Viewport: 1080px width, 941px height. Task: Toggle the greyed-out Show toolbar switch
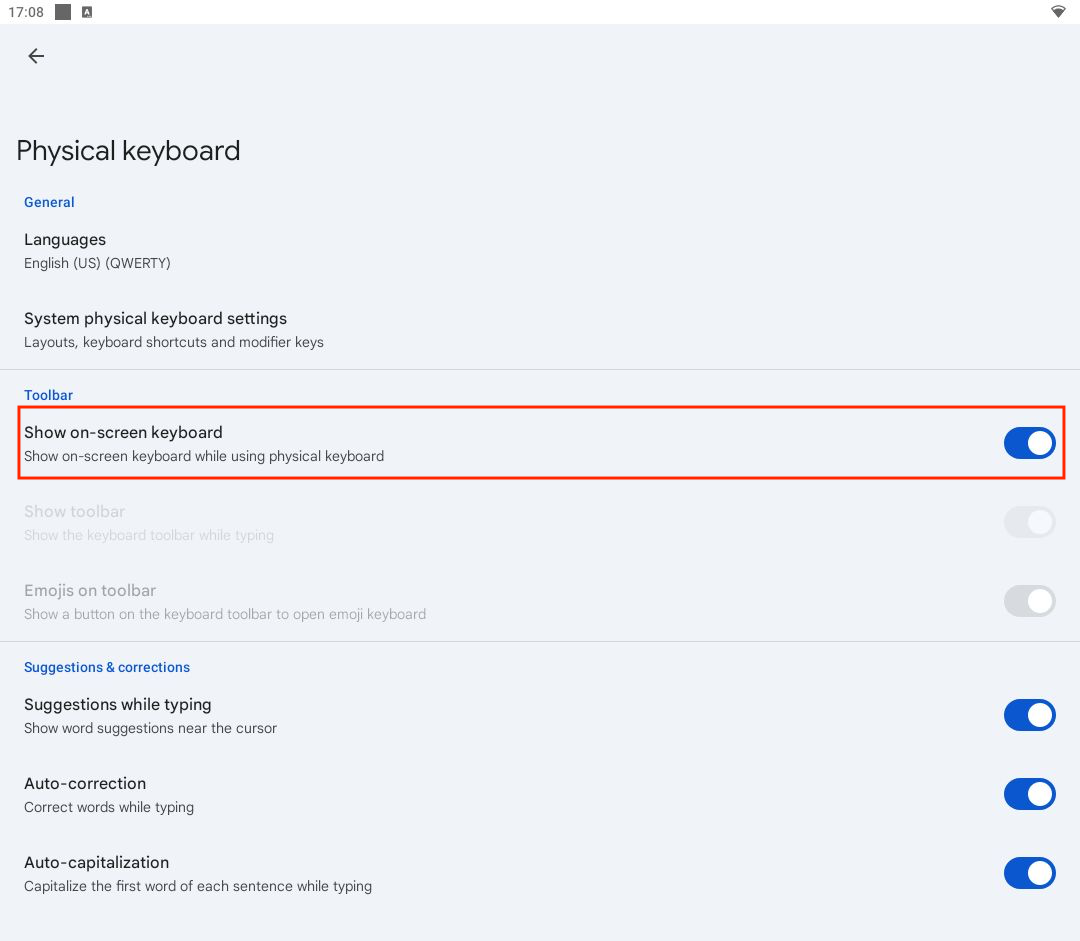tap(1029, 522)
